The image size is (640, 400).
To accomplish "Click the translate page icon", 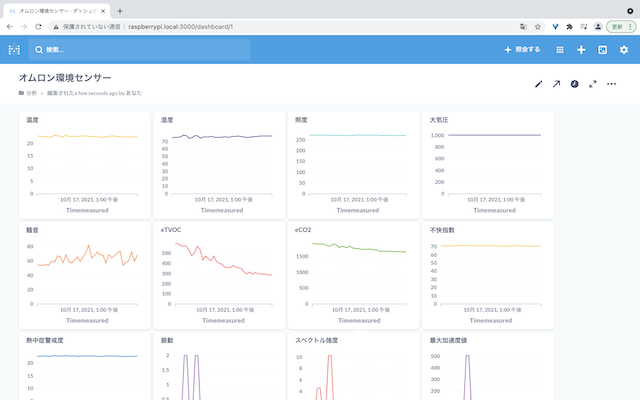I will 523,27.
